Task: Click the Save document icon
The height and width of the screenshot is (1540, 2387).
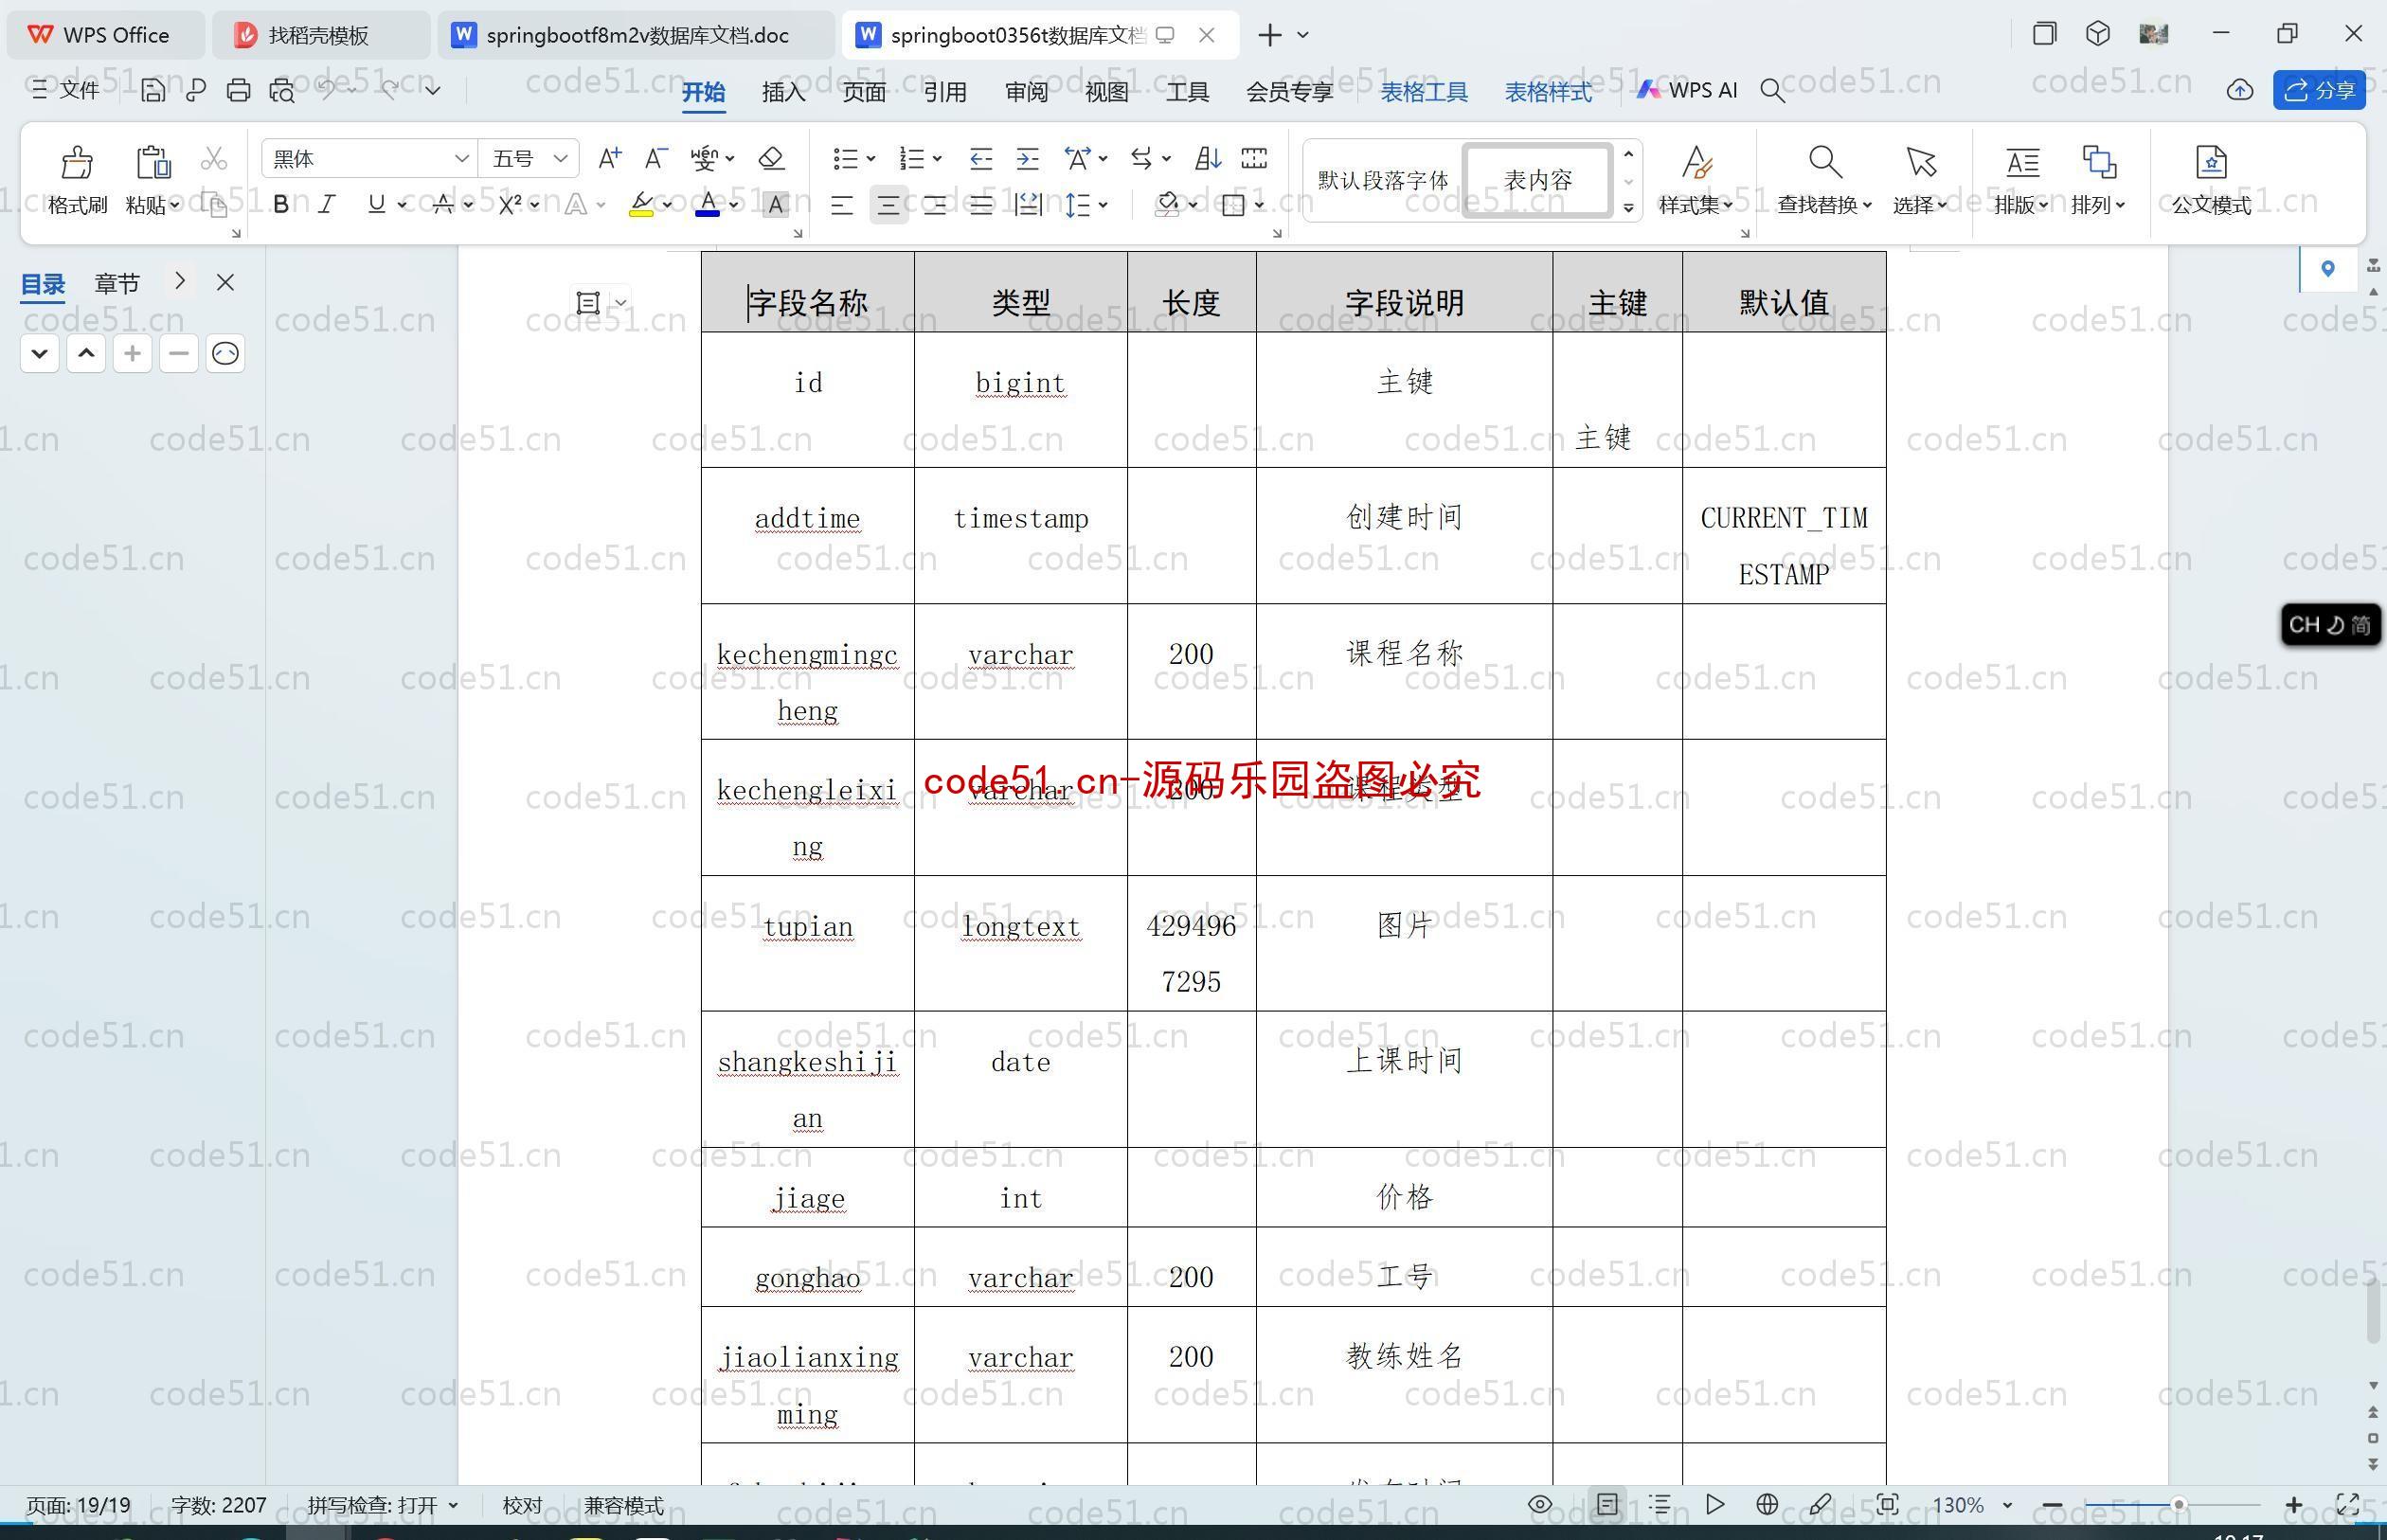Action: tap(153, 90)
